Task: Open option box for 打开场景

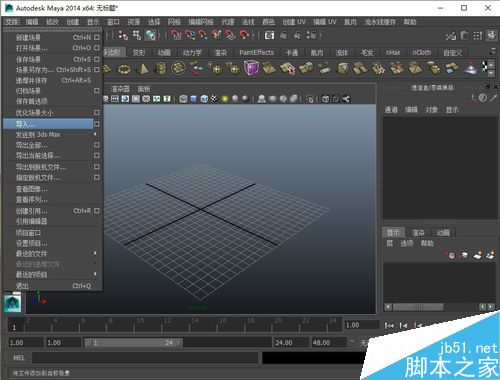Action: [97, 48]
